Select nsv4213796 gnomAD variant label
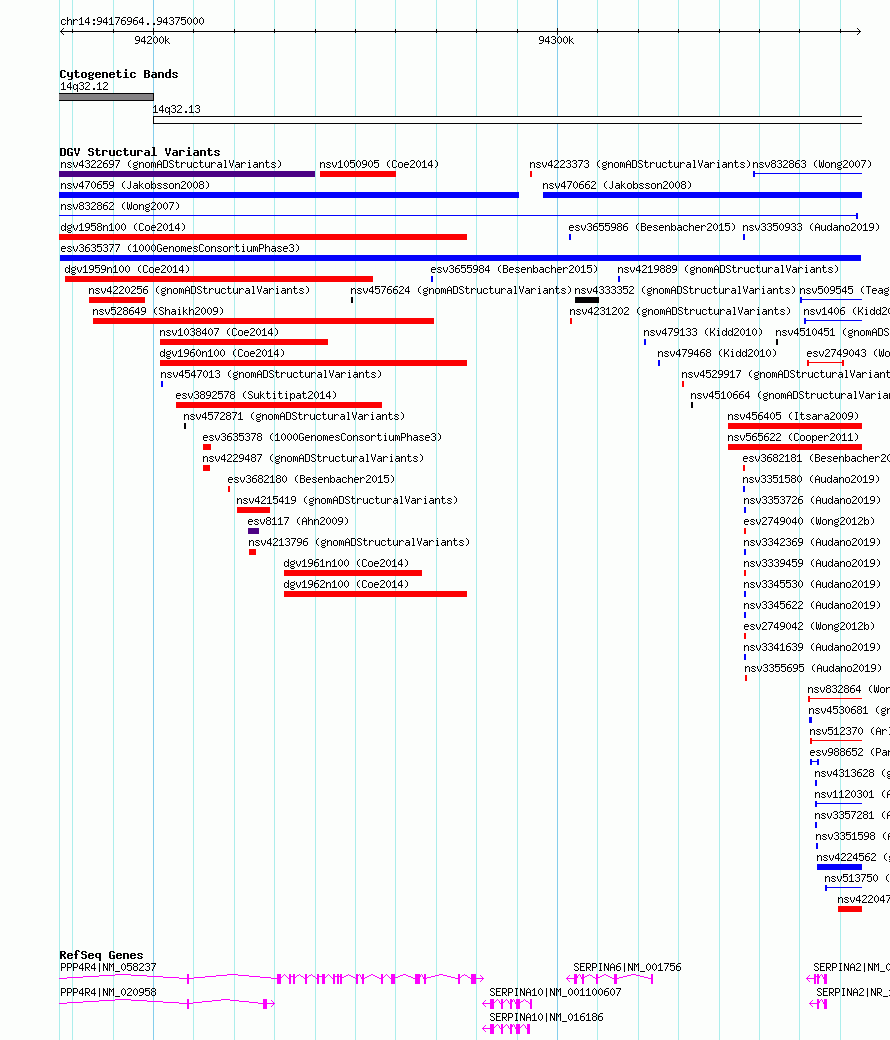 (x=359, y=543)
